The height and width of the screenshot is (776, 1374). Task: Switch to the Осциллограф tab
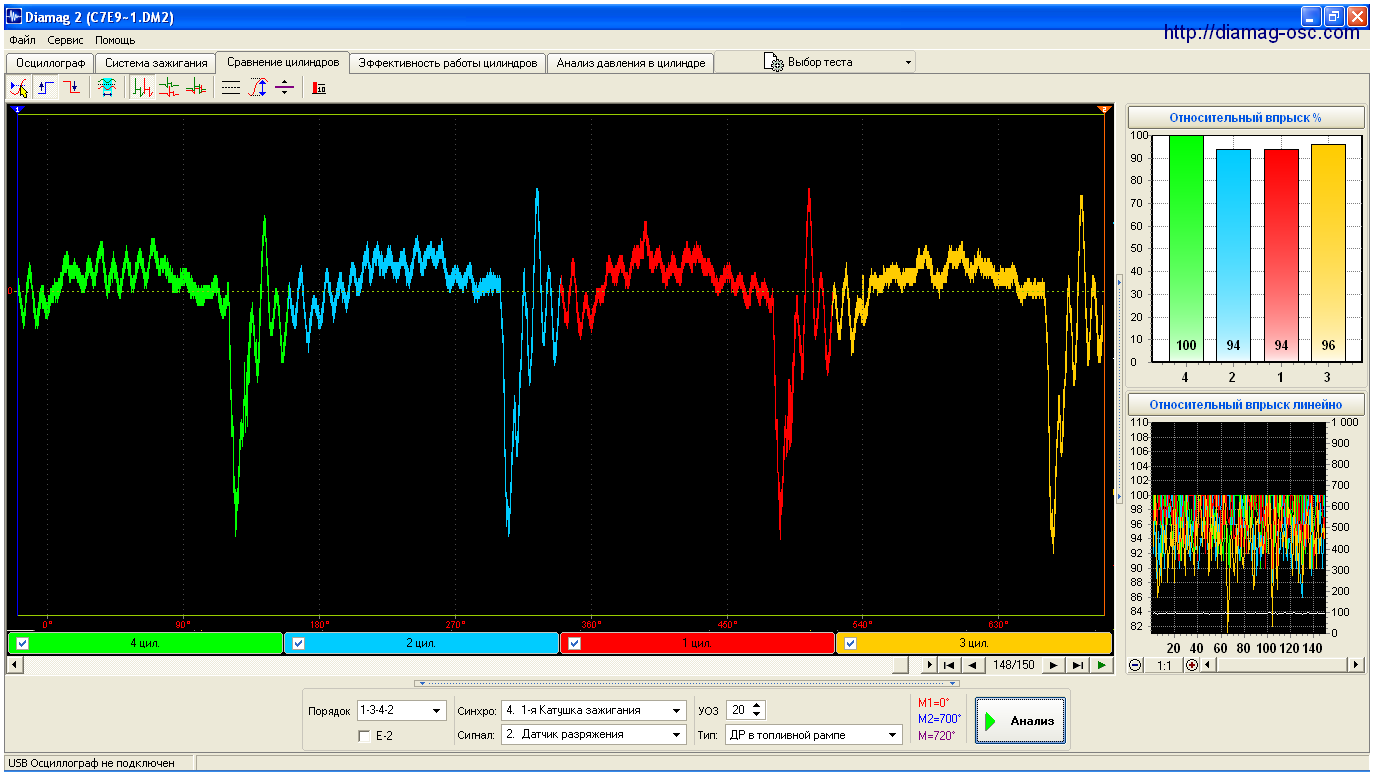click(x=50, y=63)
